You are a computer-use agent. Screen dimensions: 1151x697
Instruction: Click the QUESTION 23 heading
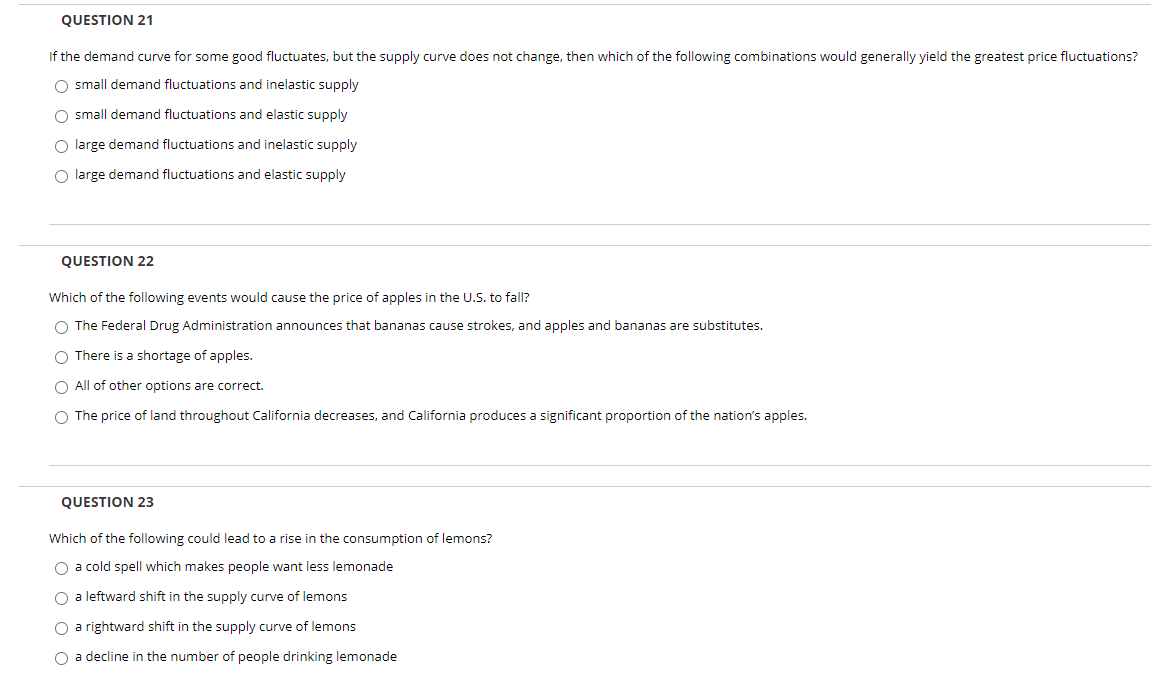107,502
